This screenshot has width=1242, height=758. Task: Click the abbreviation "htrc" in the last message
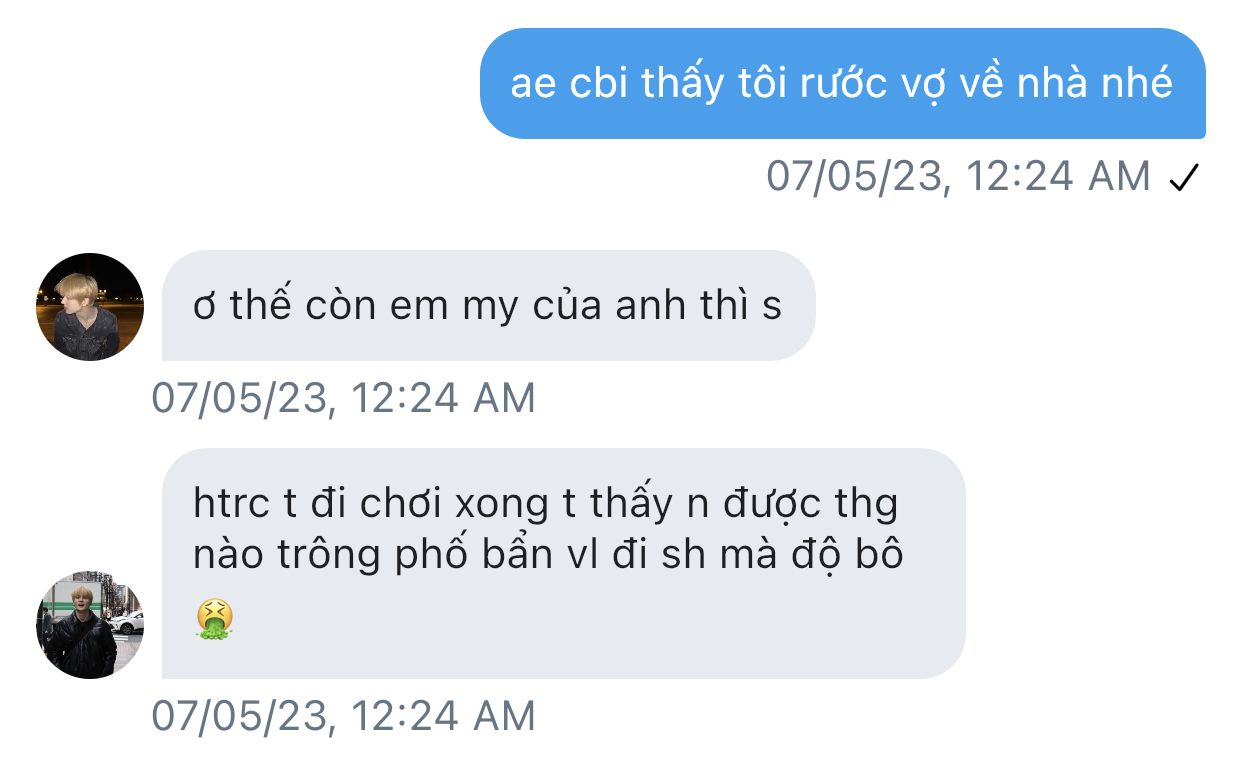pyautogui.click(x=232, y=505)
